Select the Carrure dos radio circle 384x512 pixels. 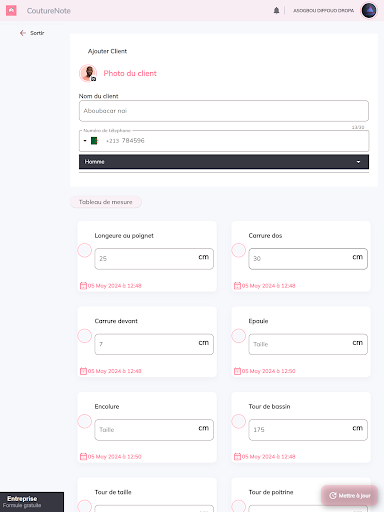pyautogui.click(x=239, y=250)
